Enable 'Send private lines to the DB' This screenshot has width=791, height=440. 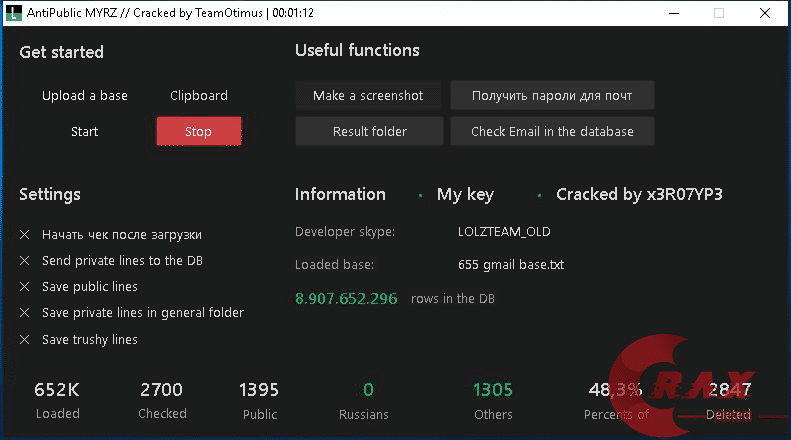point(25,261)
